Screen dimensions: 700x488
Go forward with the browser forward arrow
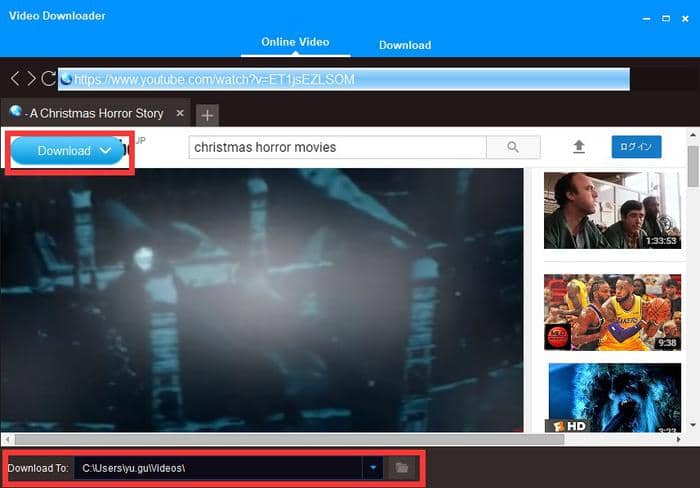[31, 79]
